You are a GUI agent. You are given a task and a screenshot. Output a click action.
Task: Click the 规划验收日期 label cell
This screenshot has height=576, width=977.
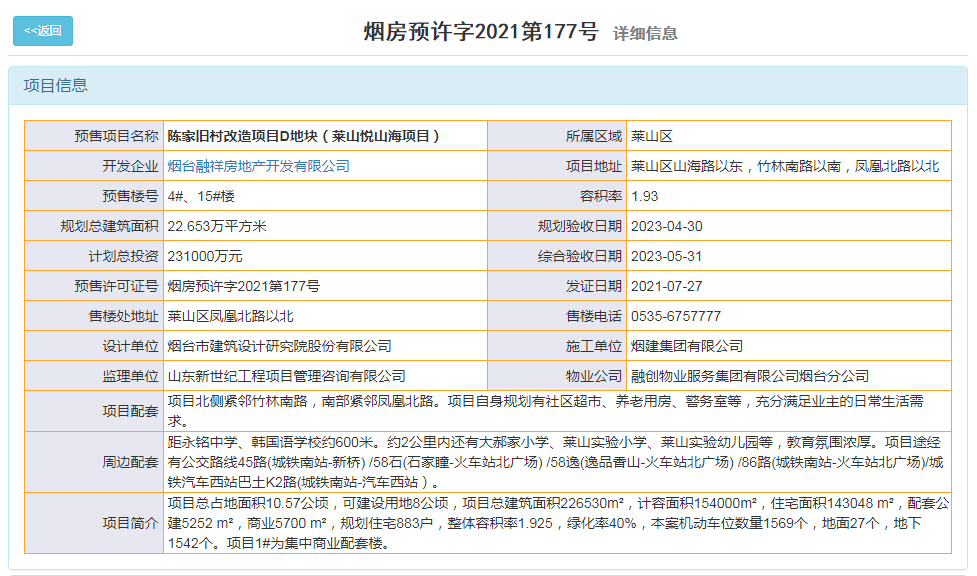557,226
